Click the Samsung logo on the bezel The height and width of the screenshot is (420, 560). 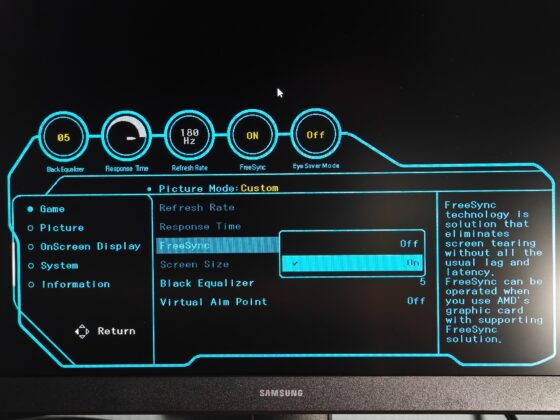point(281,393)
